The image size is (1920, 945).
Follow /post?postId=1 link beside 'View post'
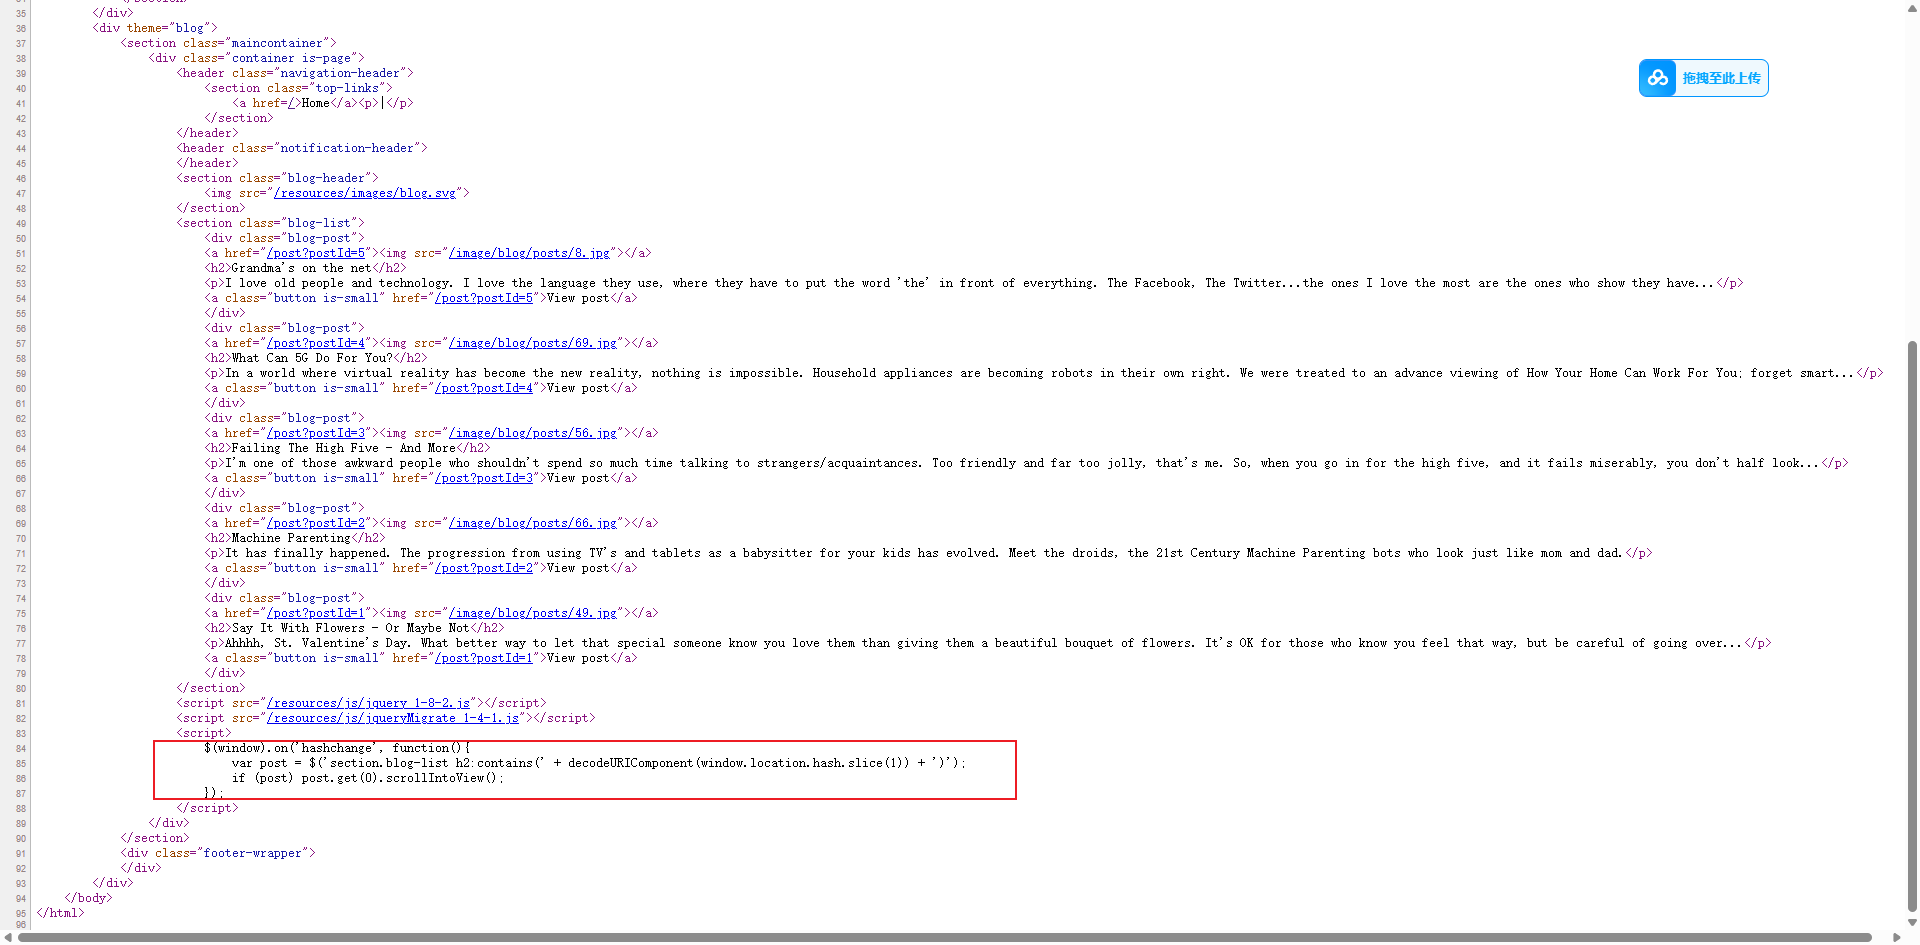coord(484,658)
